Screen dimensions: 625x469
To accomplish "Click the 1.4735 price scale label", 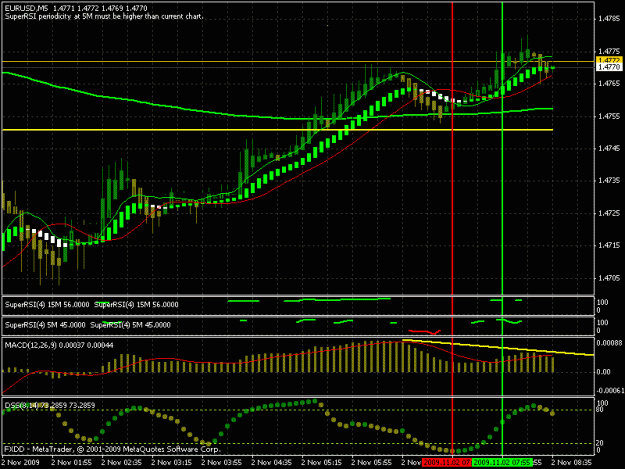I will [609, 181].
